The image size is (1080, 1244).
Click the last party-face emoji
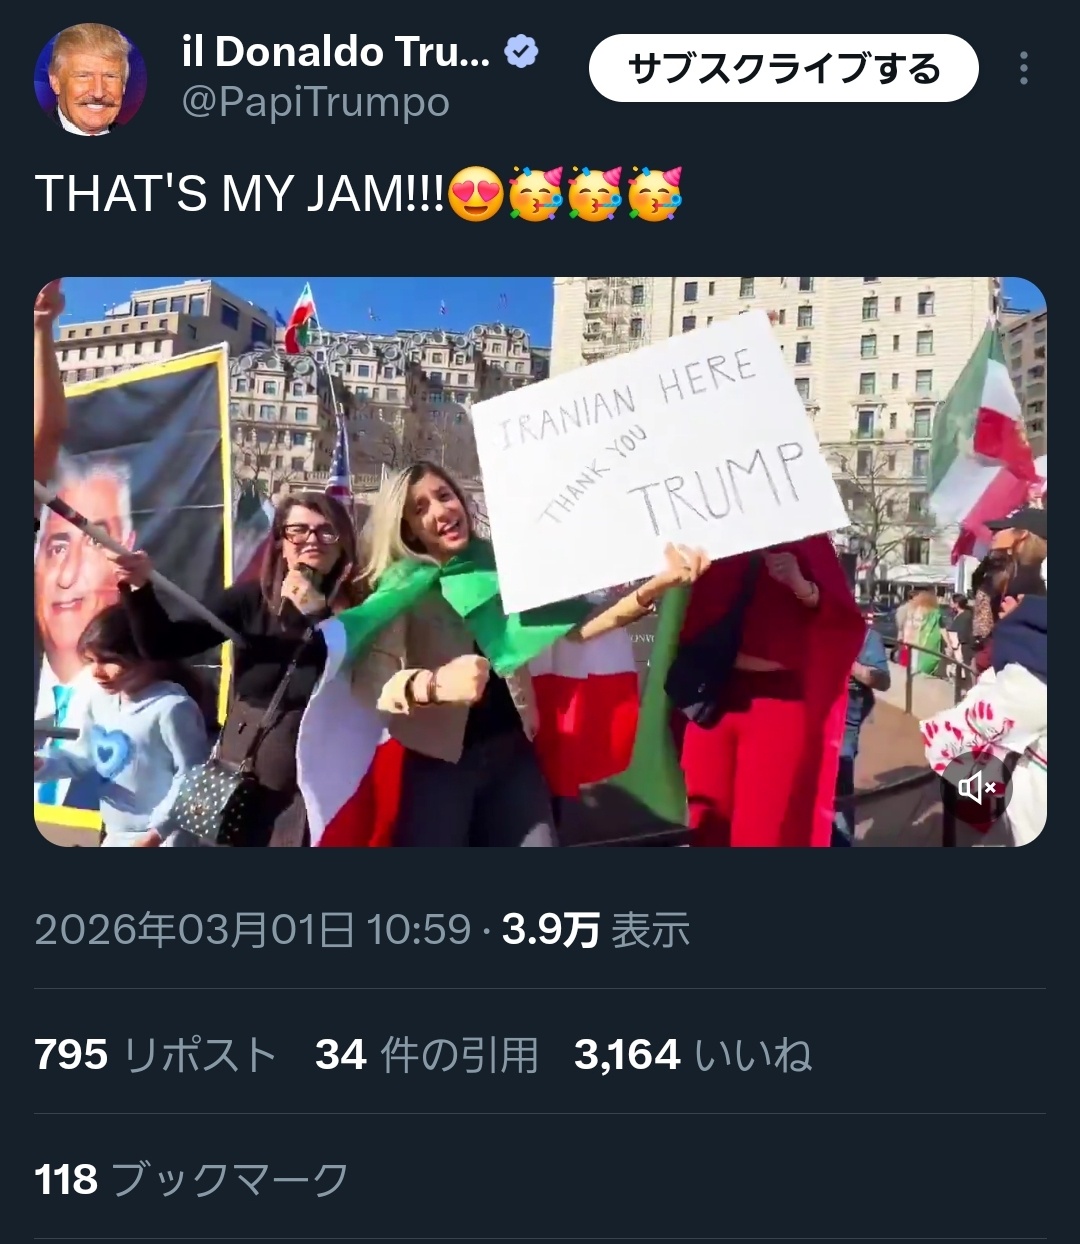654,193
